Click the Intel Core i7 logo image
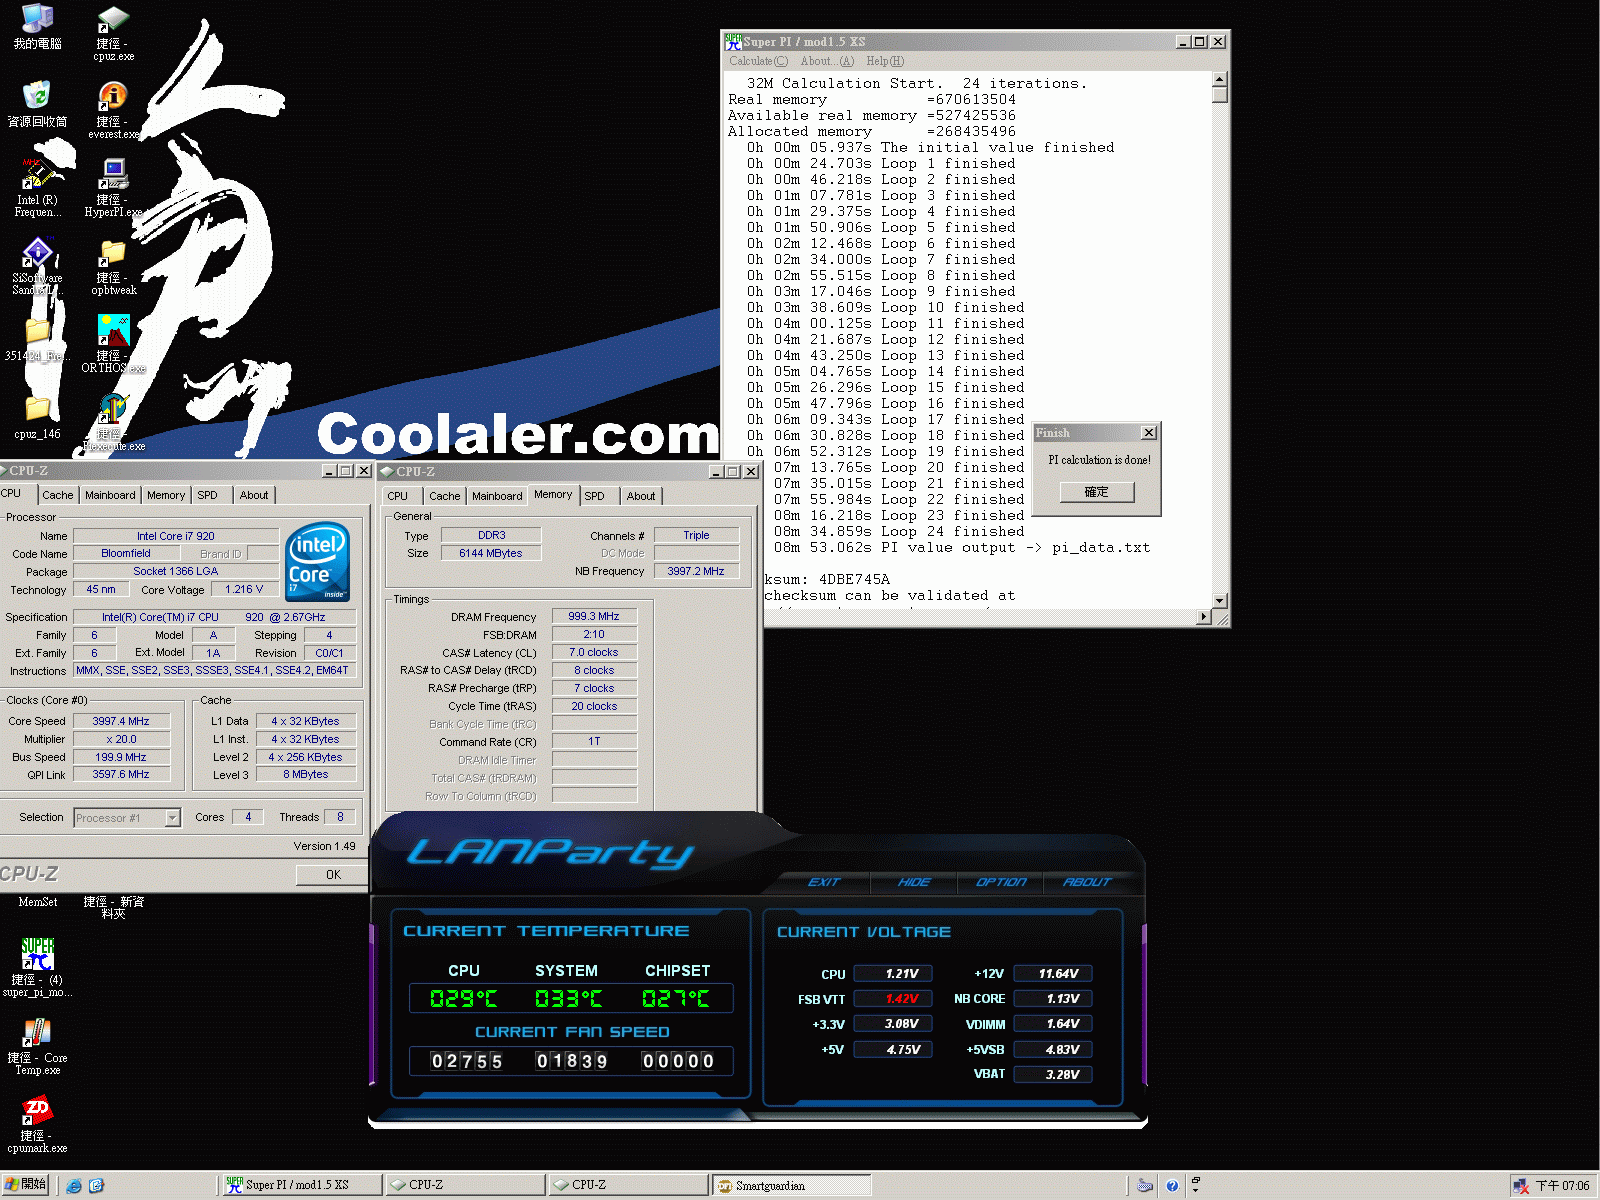 [x=318, y=562]
